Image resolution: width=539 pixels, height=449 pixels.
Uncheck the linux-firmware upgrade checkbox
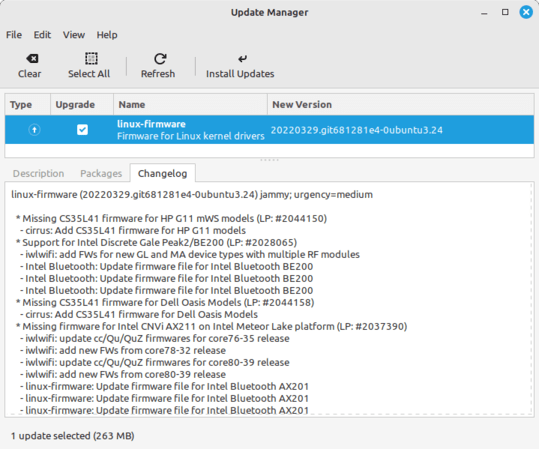(82, 130)
